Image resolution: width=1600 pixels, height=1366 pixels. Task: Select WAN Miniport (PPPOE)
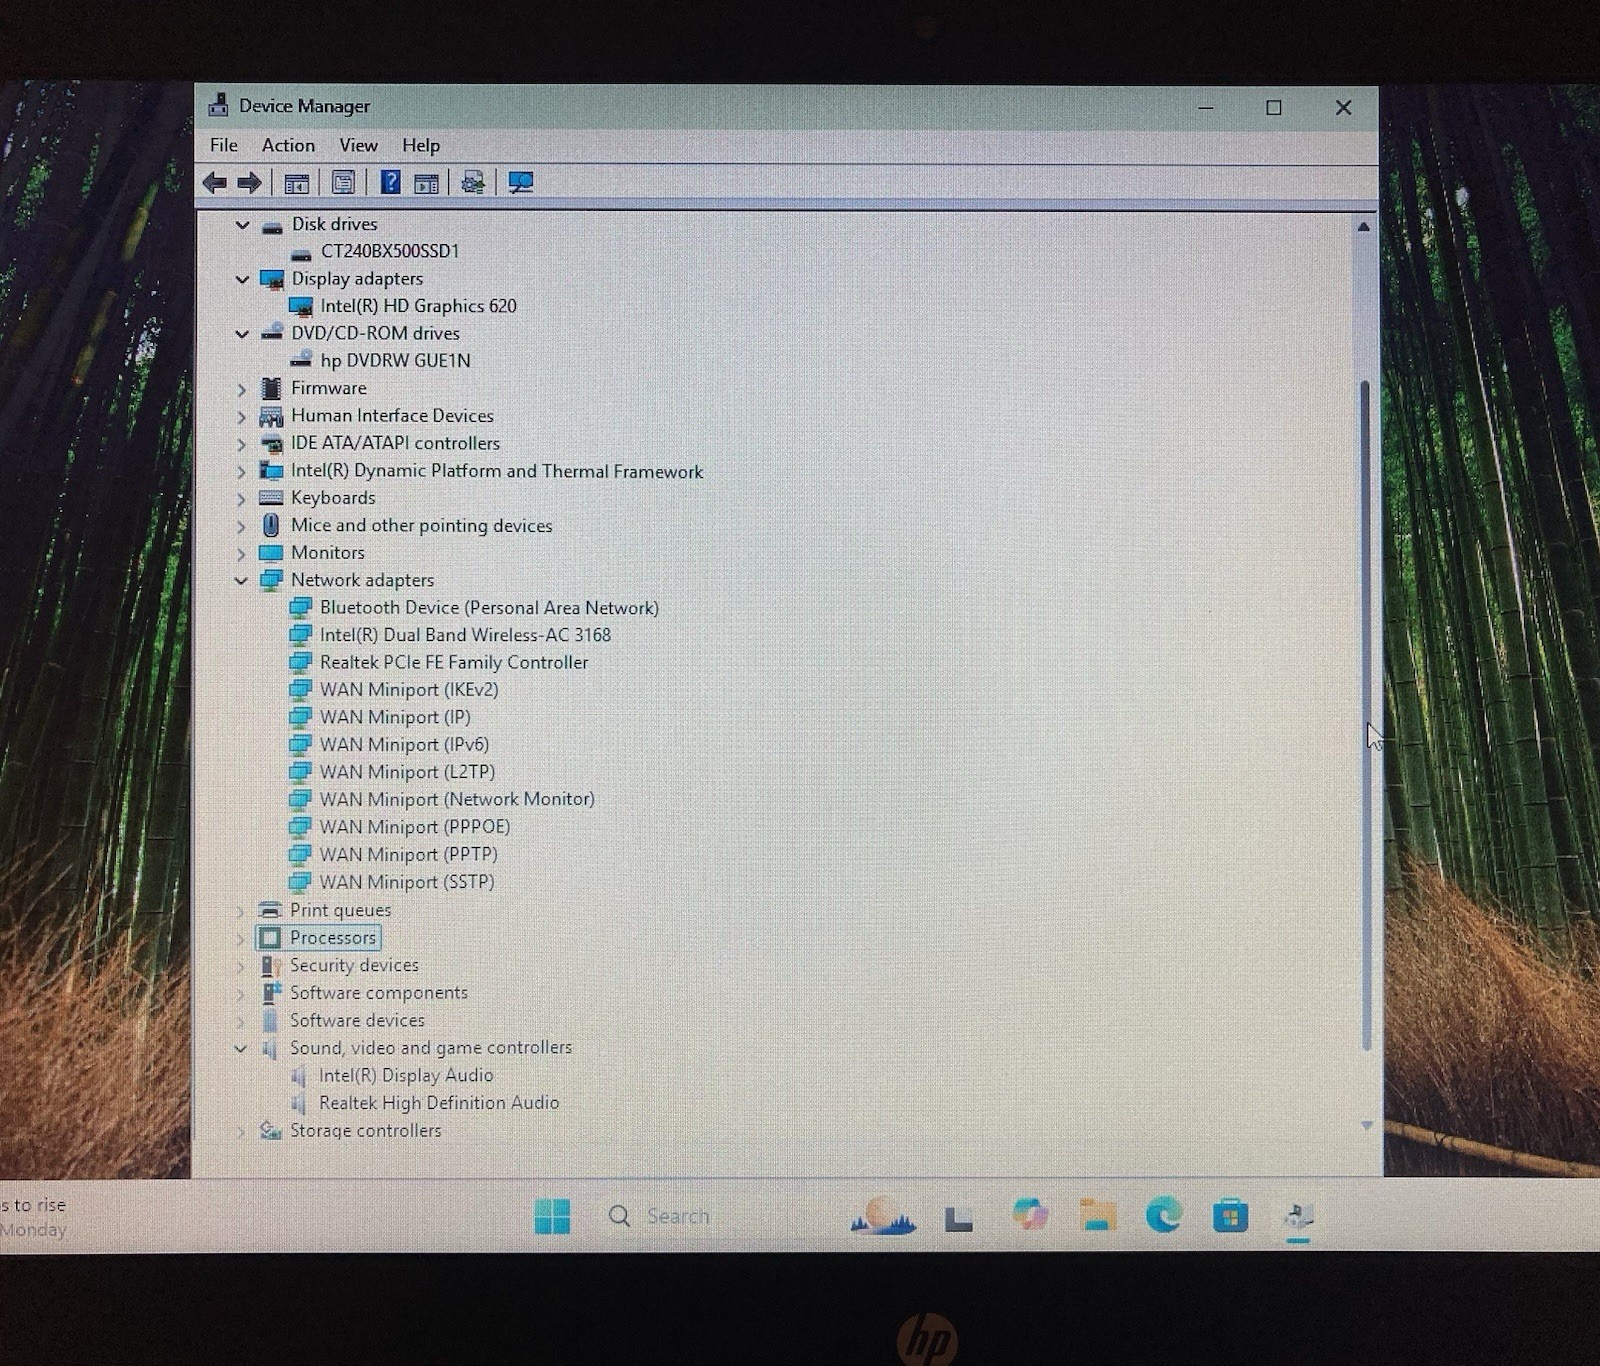pos(415,827)
